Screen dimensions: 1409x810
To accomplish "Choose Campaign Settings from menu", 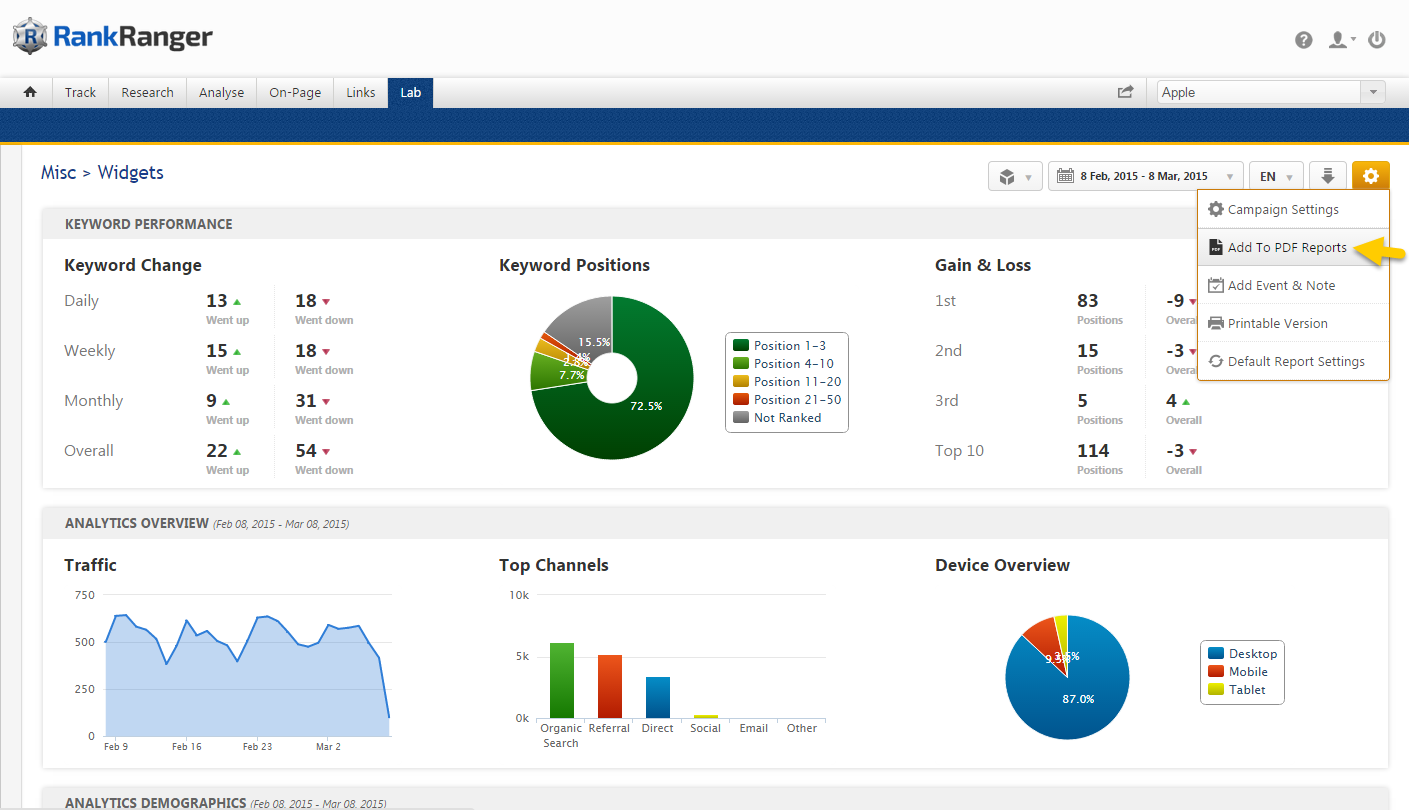I will pyautogui.click(x=1282, y=210).
